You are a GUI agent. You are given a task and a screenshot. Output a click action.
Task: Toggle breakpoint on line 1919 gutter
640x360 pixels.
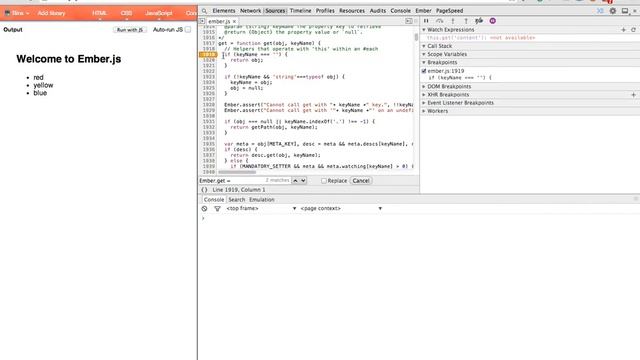(208, 54)
